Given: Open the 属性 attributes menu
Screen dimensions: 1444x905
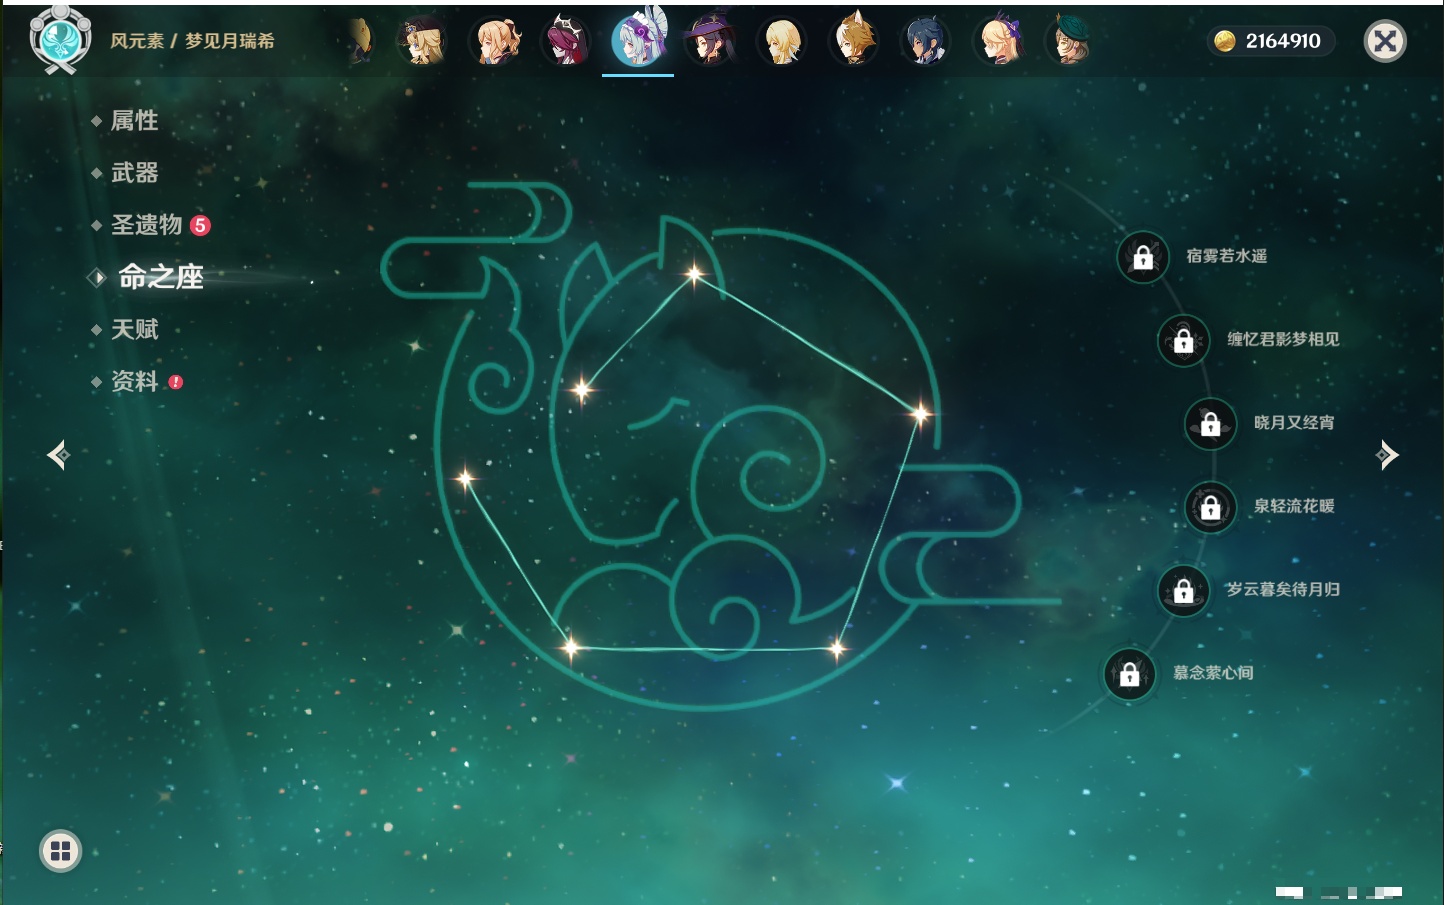Looking at the screenshot, I should [x=134, y=121].
